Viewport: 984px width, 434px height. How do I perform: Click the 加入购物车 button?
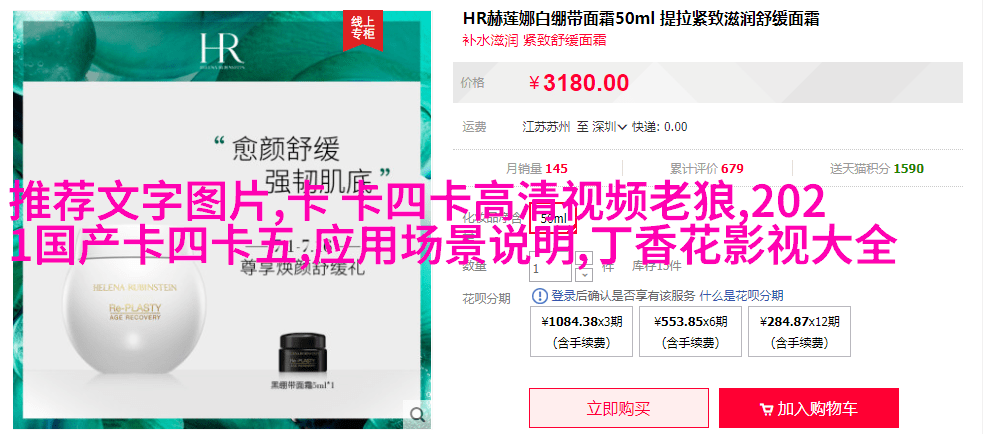tap(809, 408)
